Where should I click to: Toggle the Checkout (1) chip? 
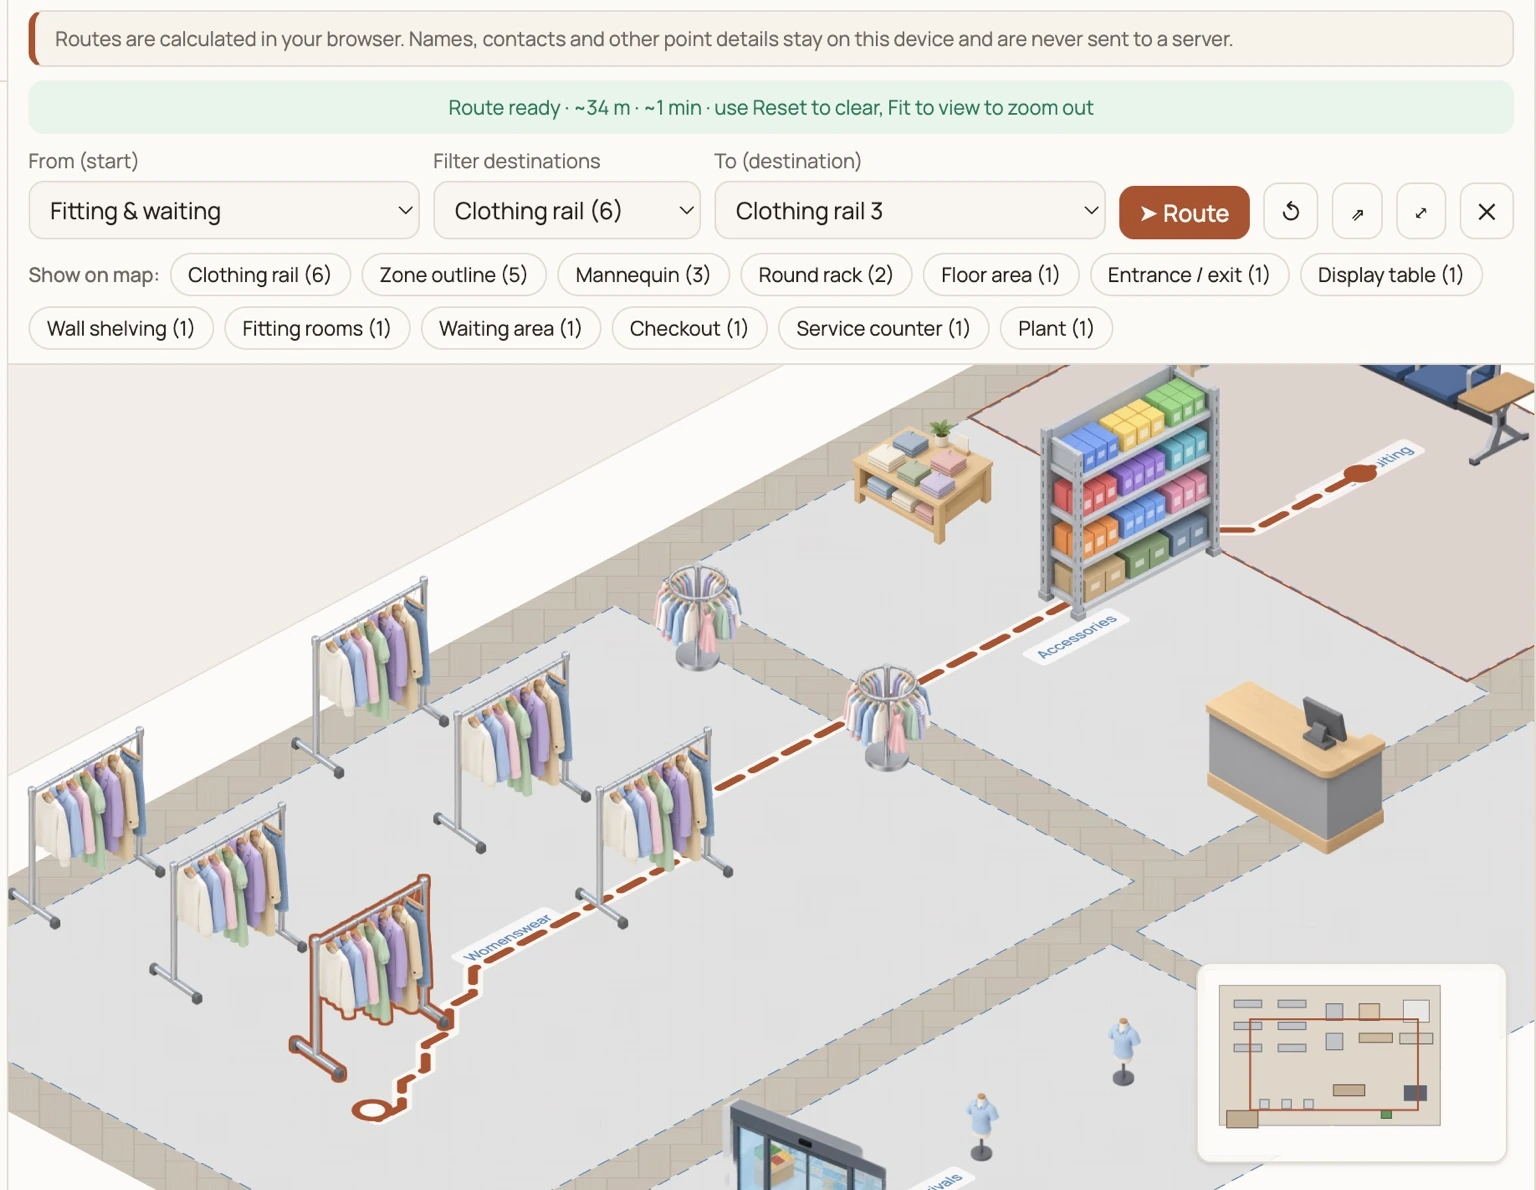pyautogui.click(x=689, y=329)
